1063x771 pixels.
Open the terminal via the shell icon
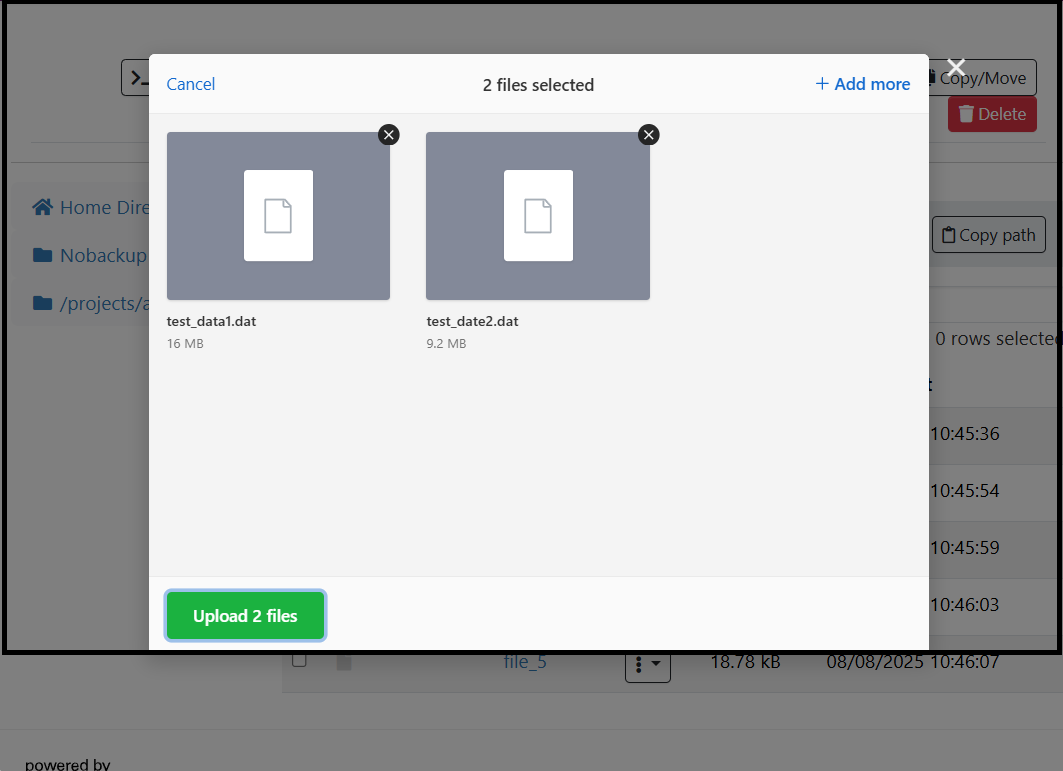(x=138, y=77)
